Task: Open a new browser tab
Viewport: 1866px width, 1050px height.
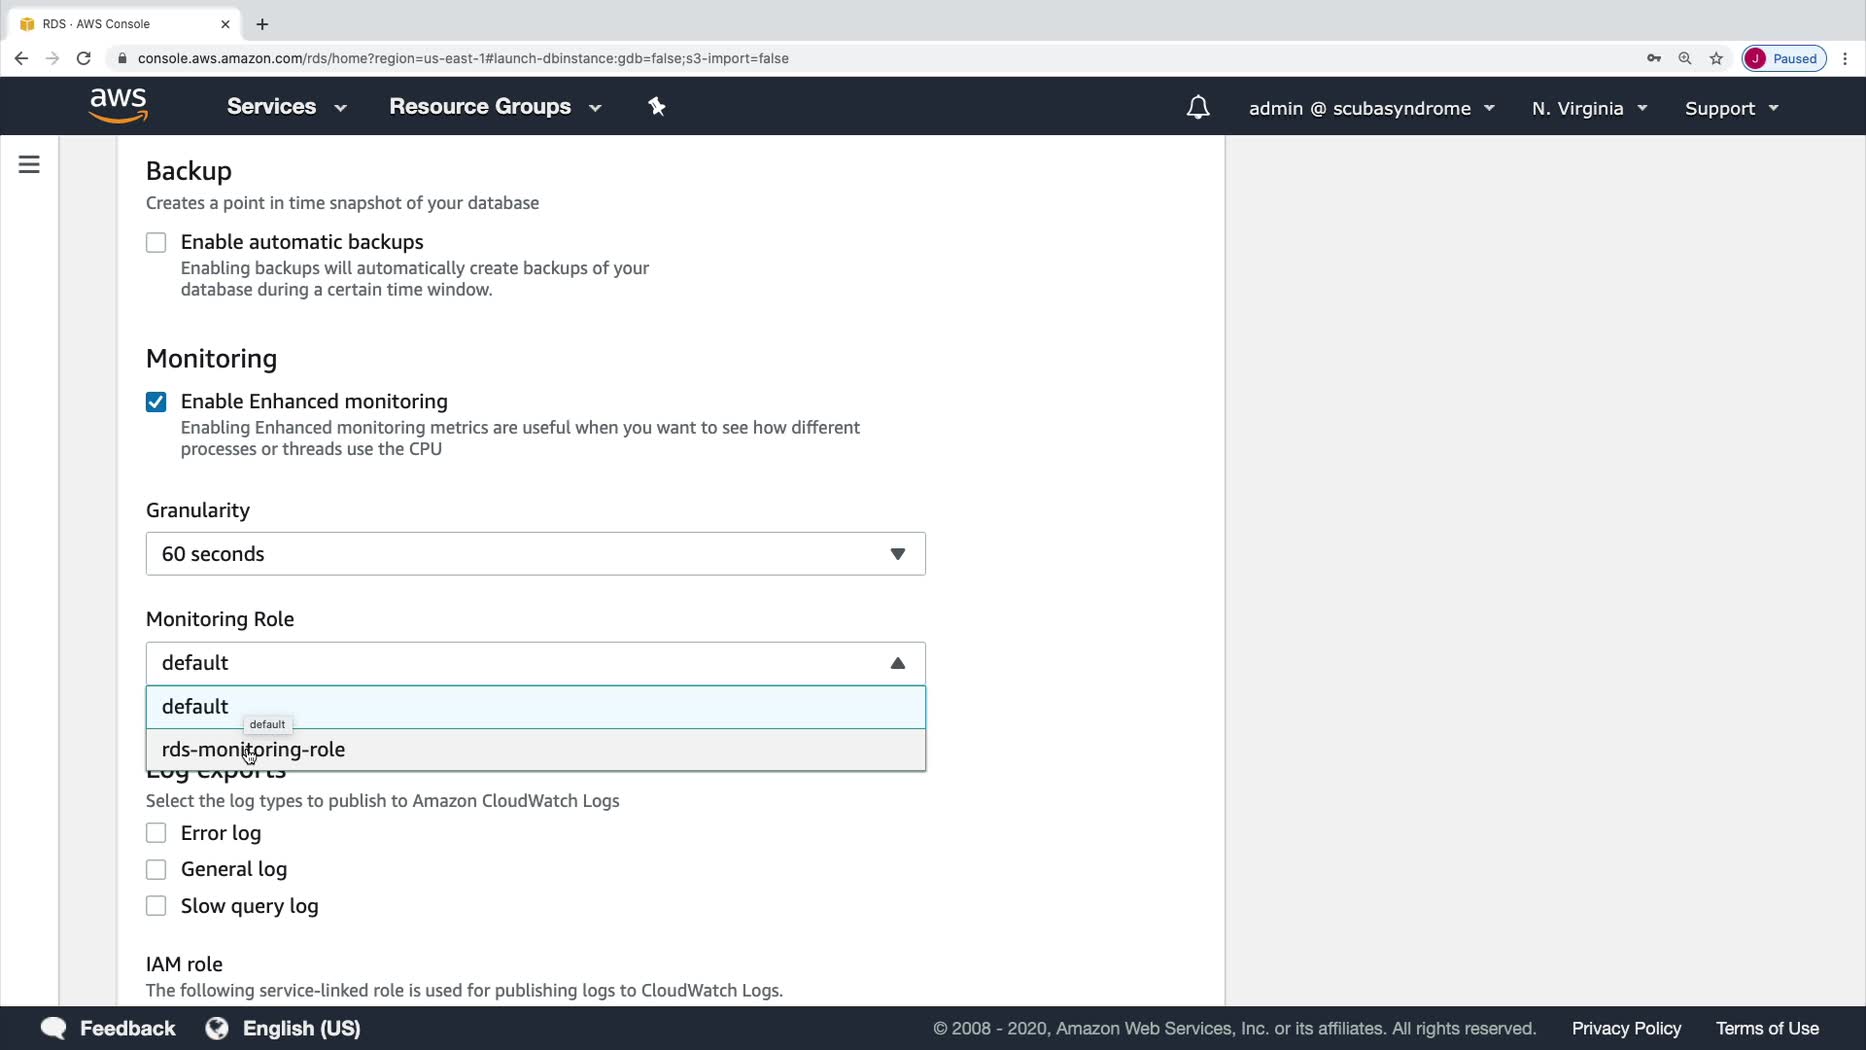Action: (262, 24)
